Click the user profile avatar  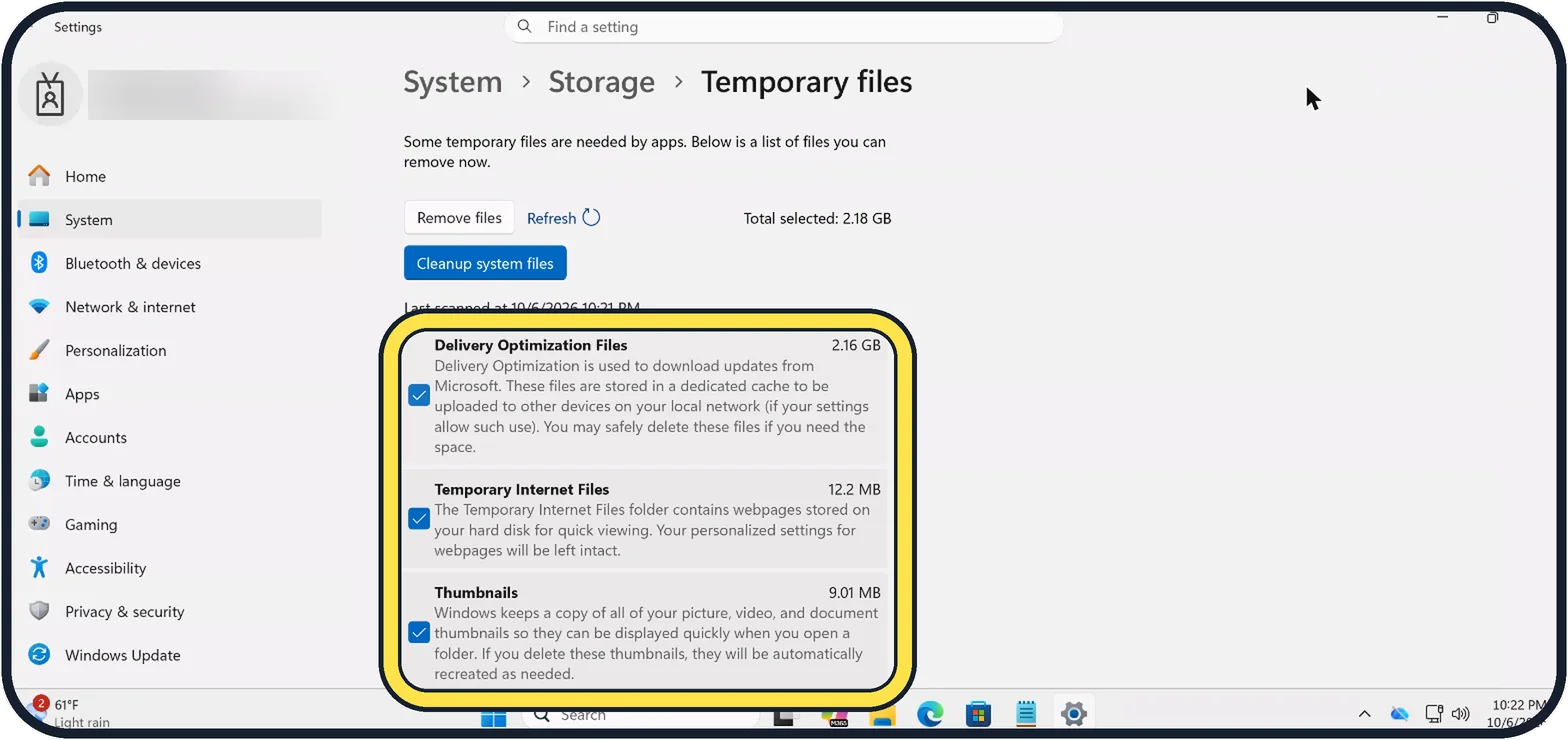click(50, 95)
